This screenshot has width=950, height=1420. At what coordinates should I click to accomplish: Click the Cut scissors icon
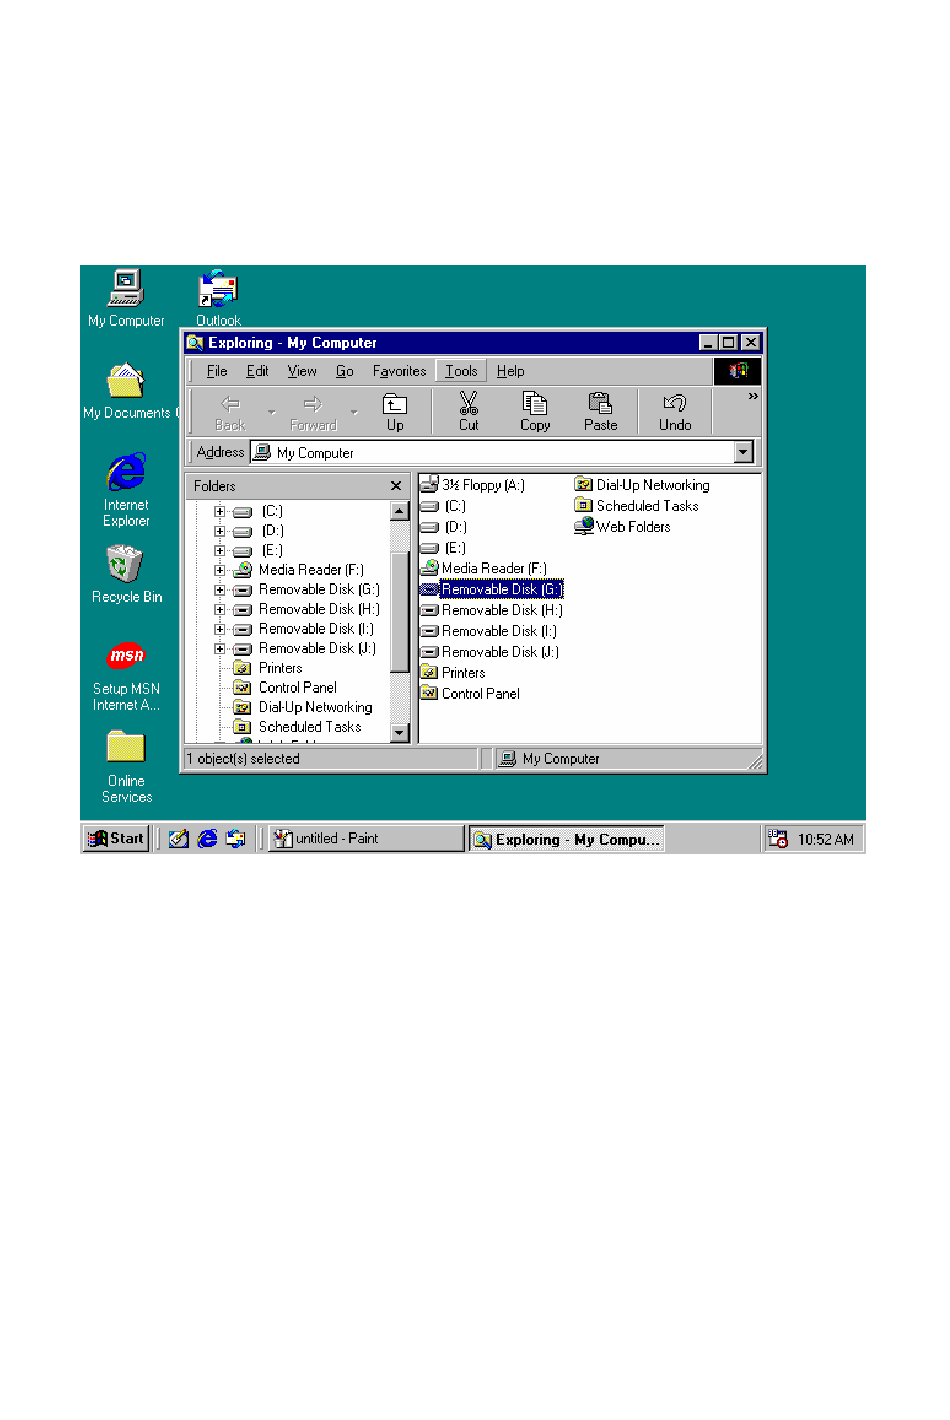coord(468,411)
